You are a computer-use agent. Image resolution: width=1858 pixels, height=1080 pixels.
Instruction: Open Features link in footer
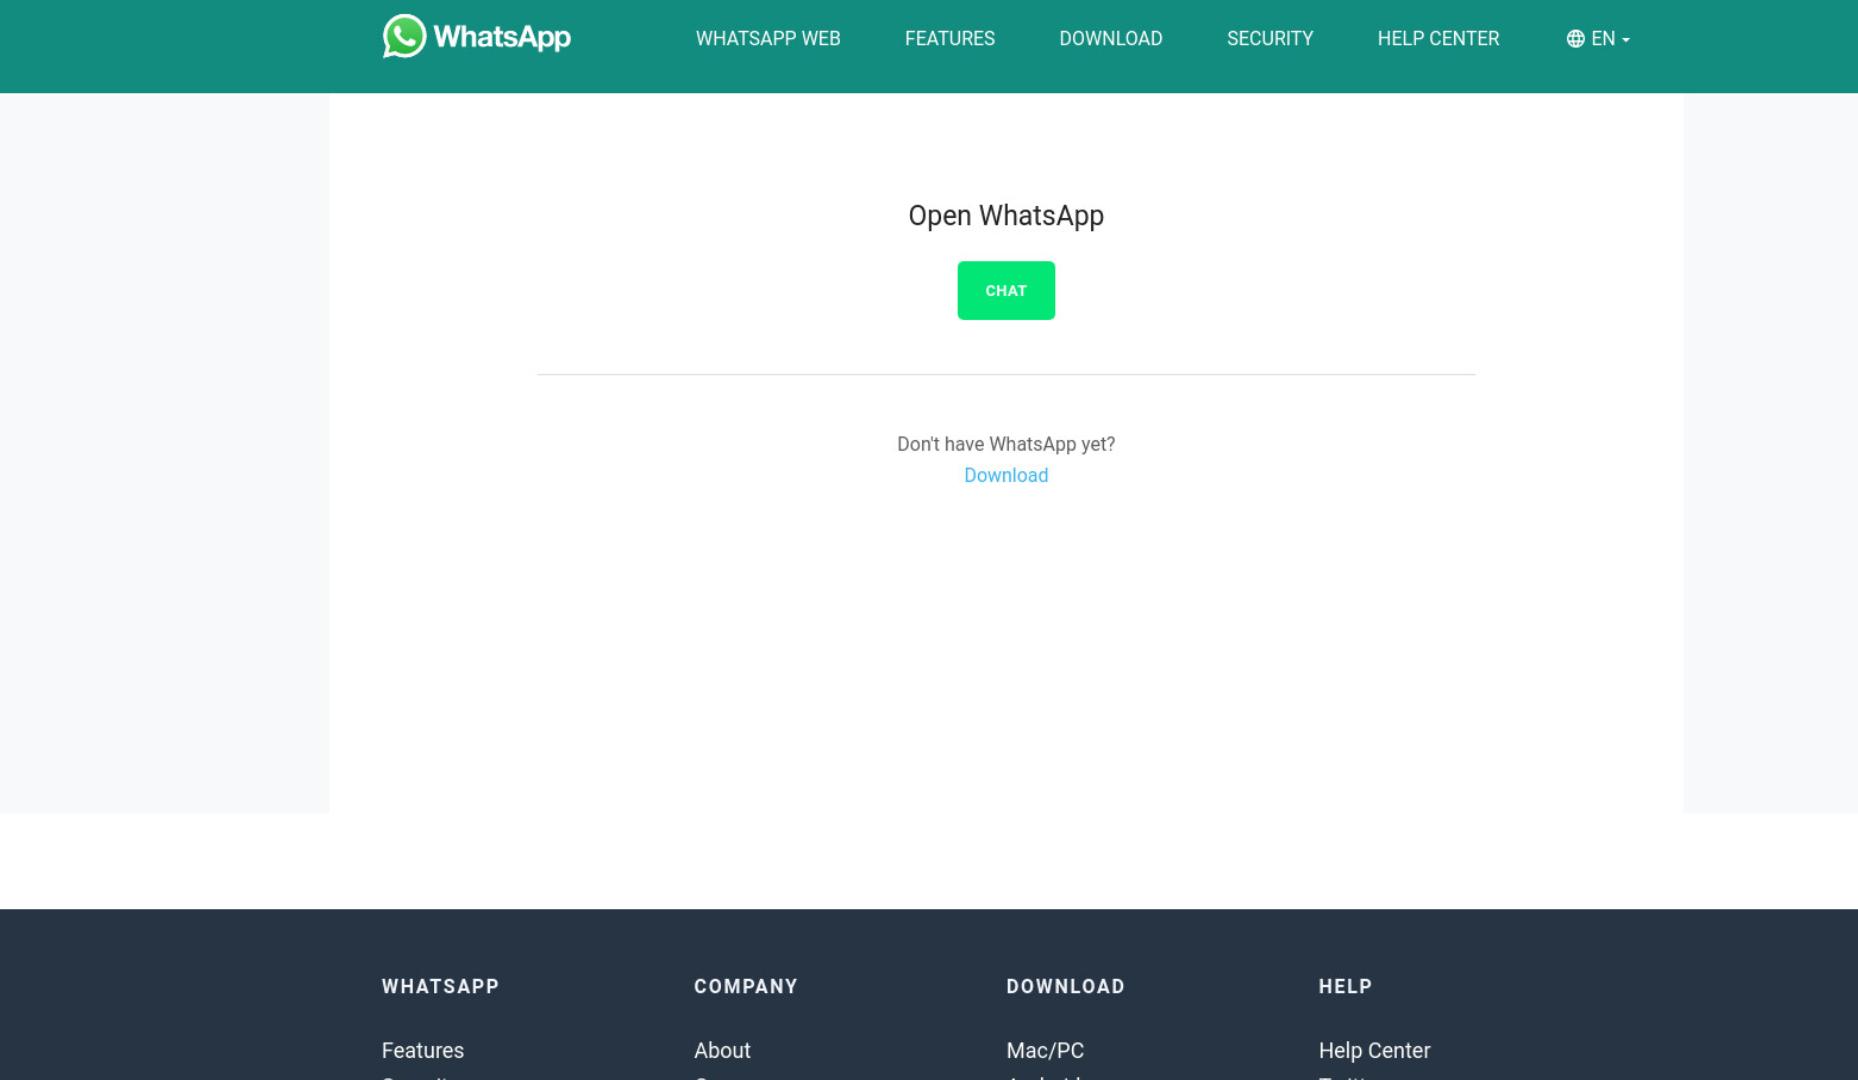(423, 1050)
